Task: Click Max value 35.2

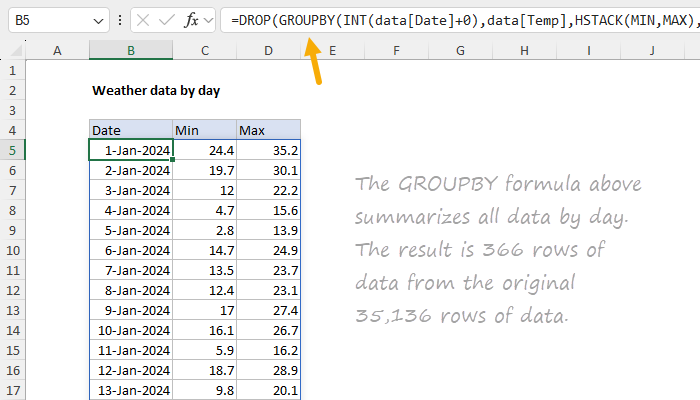Action: click(268, 150)
